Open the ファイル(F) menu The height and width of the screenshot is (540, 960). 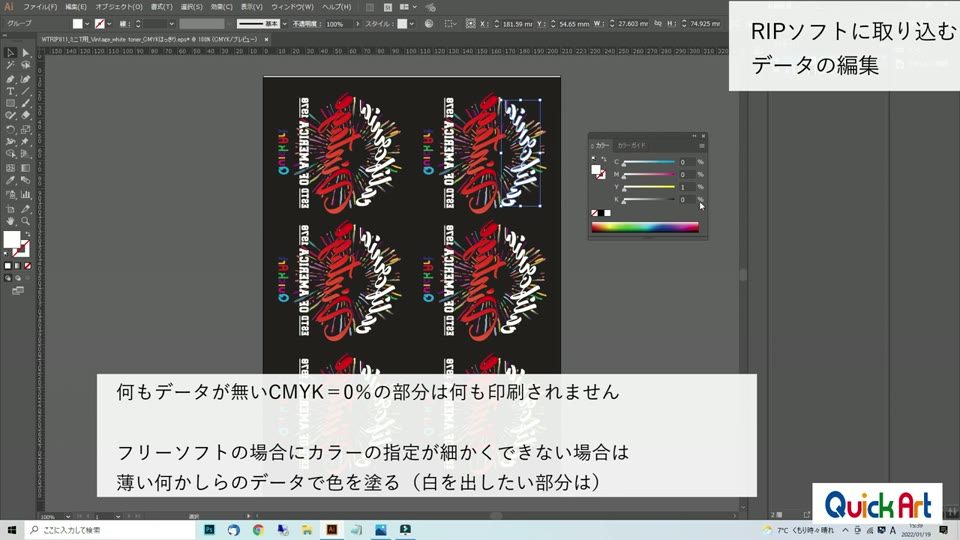40,7
